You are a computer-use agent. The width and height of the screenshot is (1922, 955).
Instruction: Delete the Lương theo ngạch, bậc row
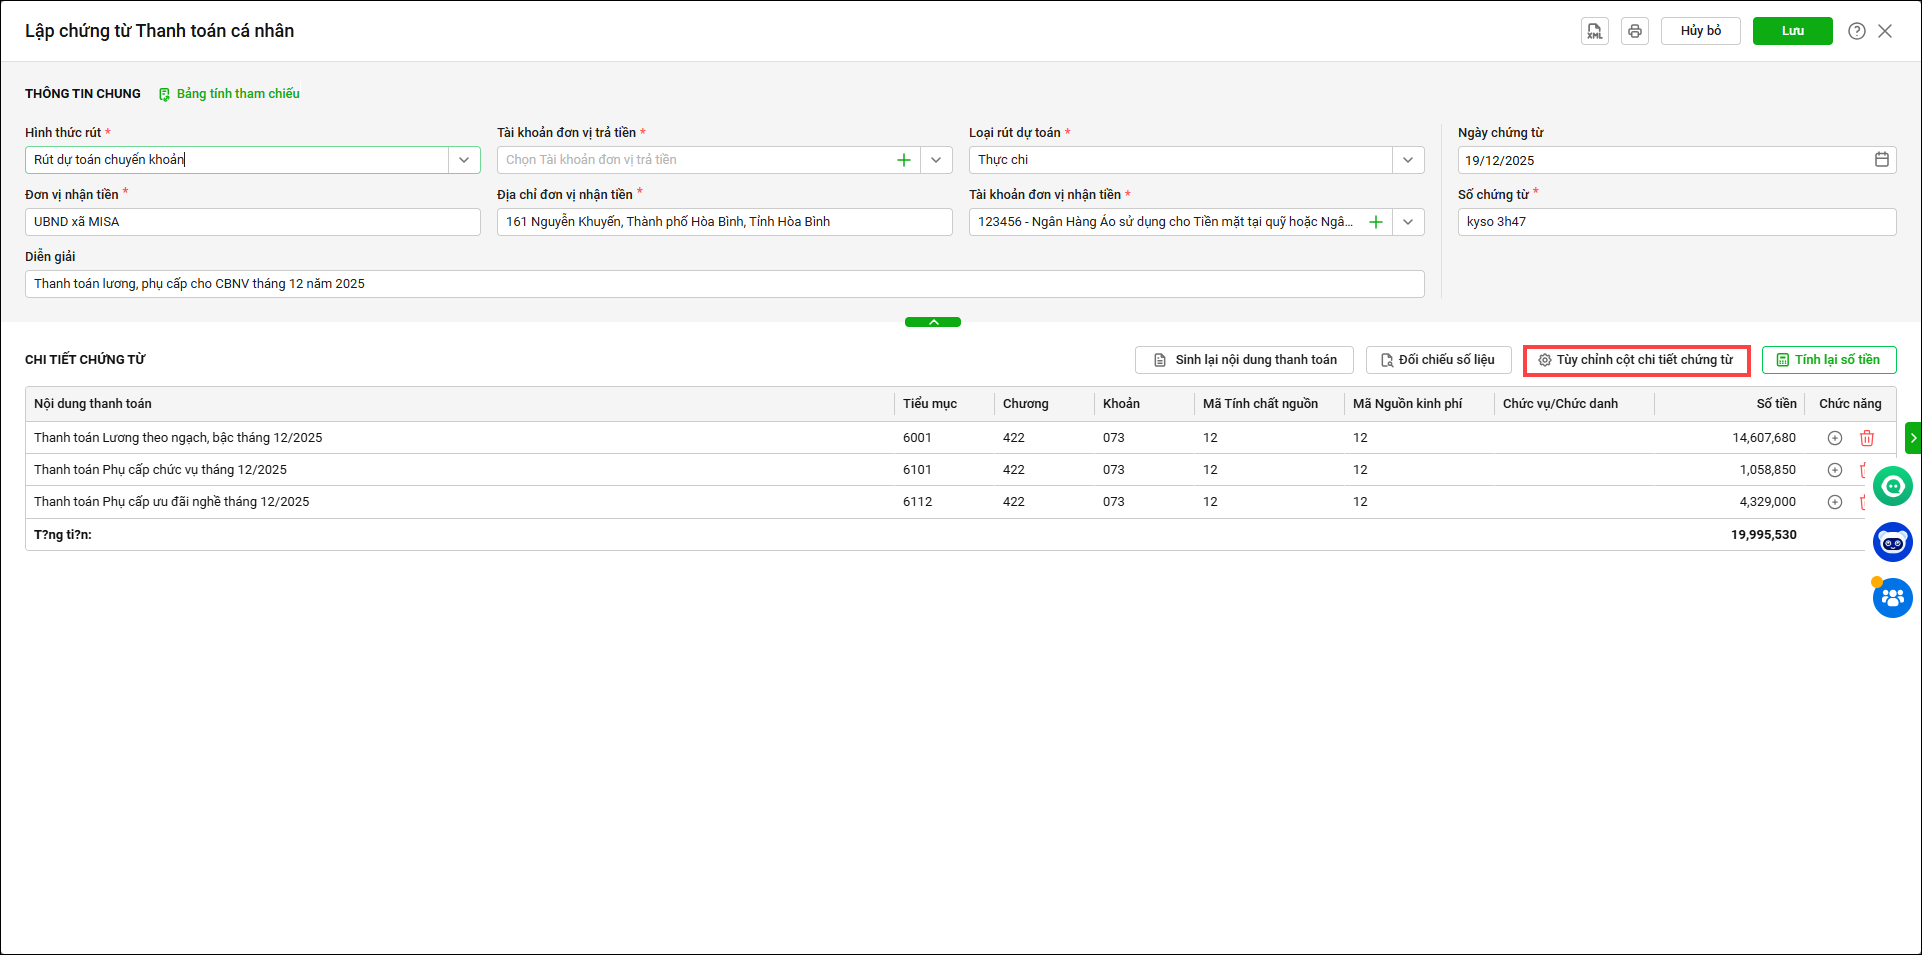1866,438
